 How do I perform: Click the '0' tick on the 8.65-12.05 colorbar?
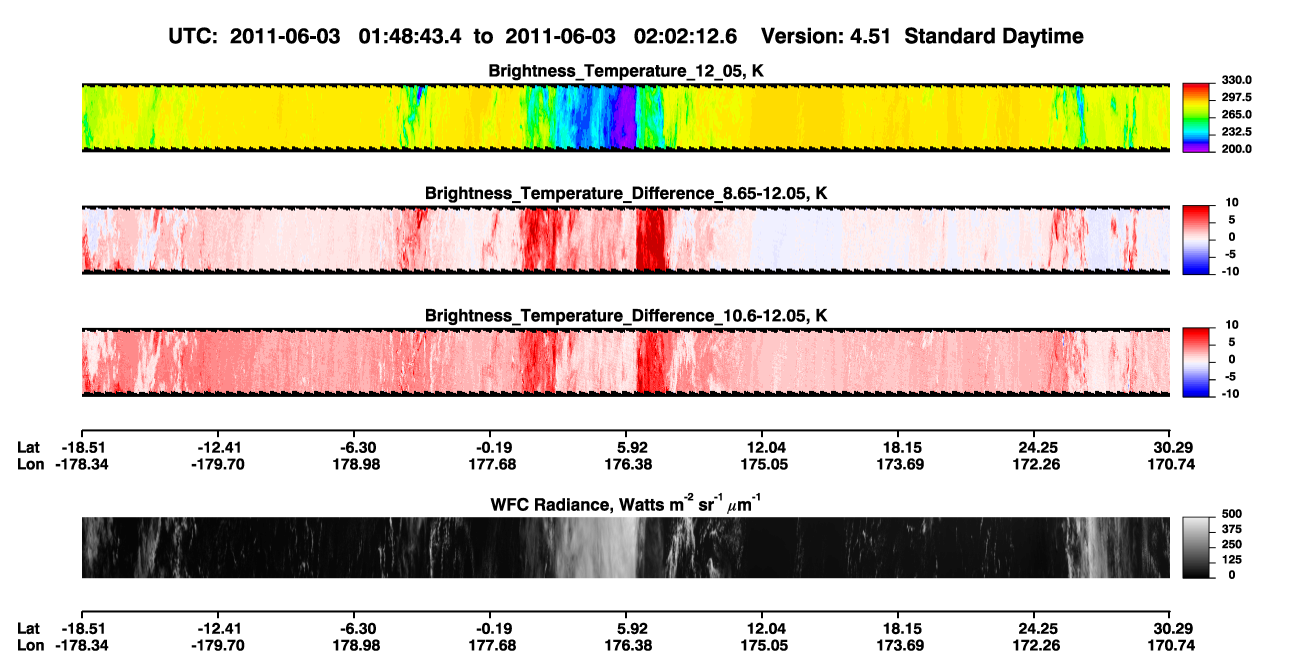[x=1232, y=236]
